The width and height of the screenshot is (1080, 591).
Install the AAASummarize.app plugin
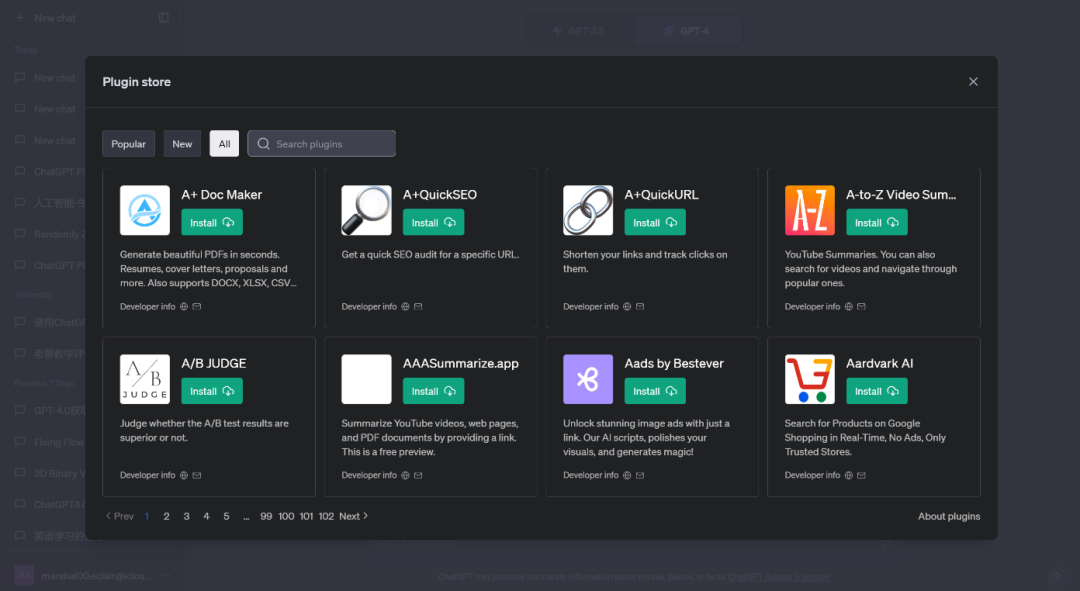[x=434, y=391]
